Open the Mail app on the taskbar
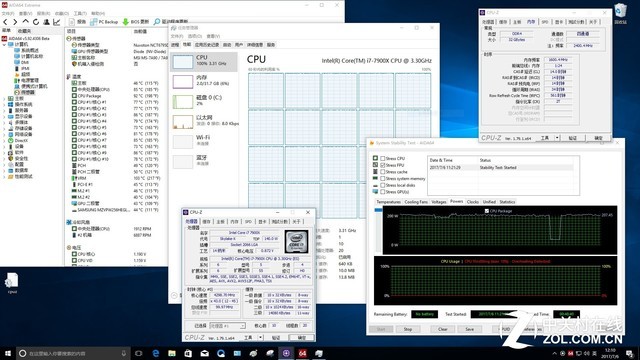This screenshot has height=360, width=640. pos(204,353)
